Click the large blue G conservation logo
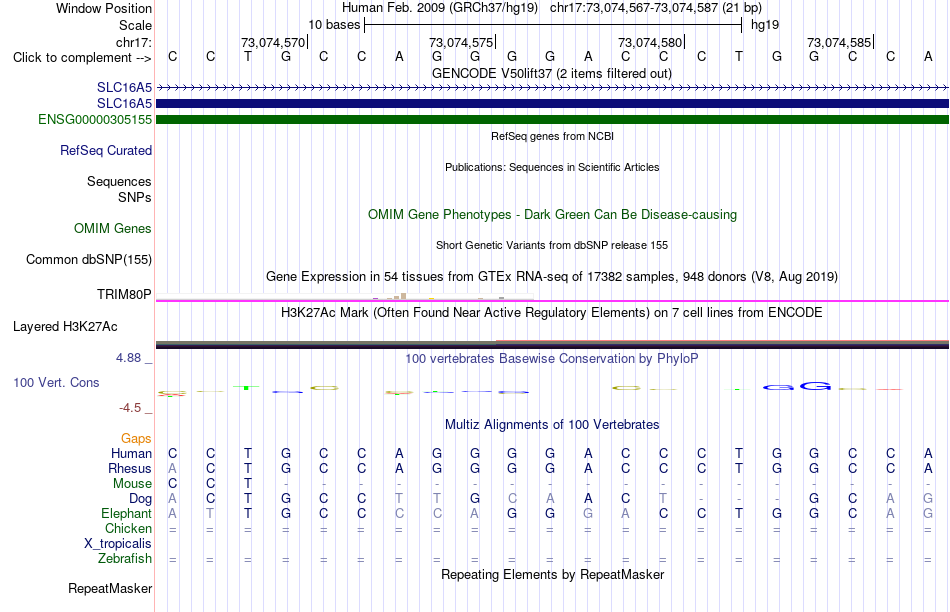Viewport: 950px width, 612px height. 815,386
